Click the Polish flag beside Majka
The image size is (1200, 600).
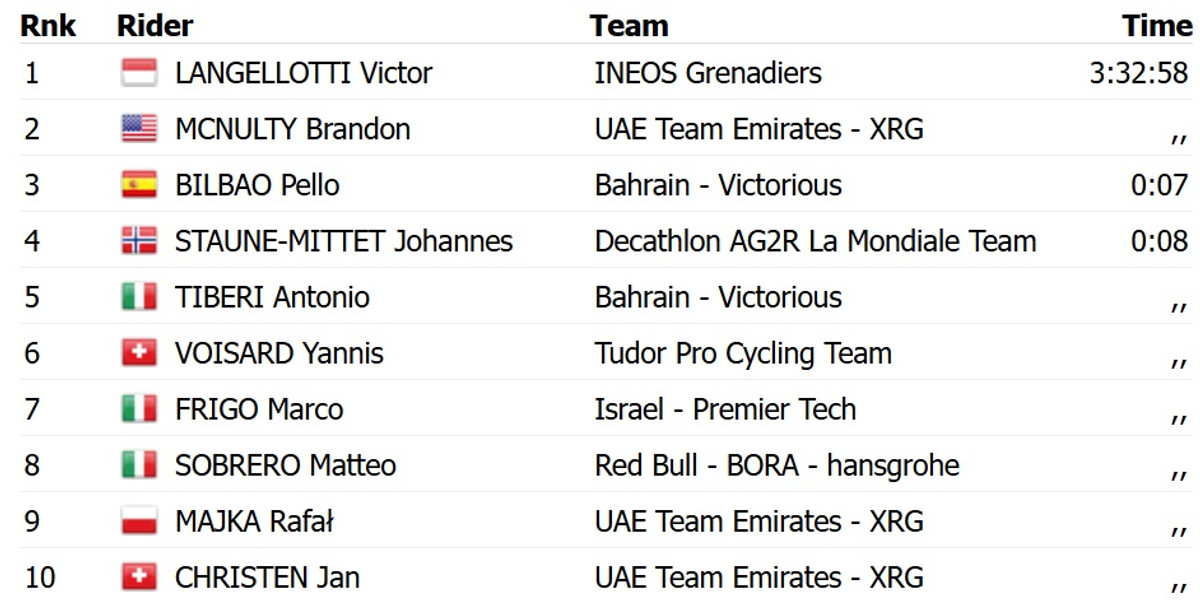[x=139, y=521]
